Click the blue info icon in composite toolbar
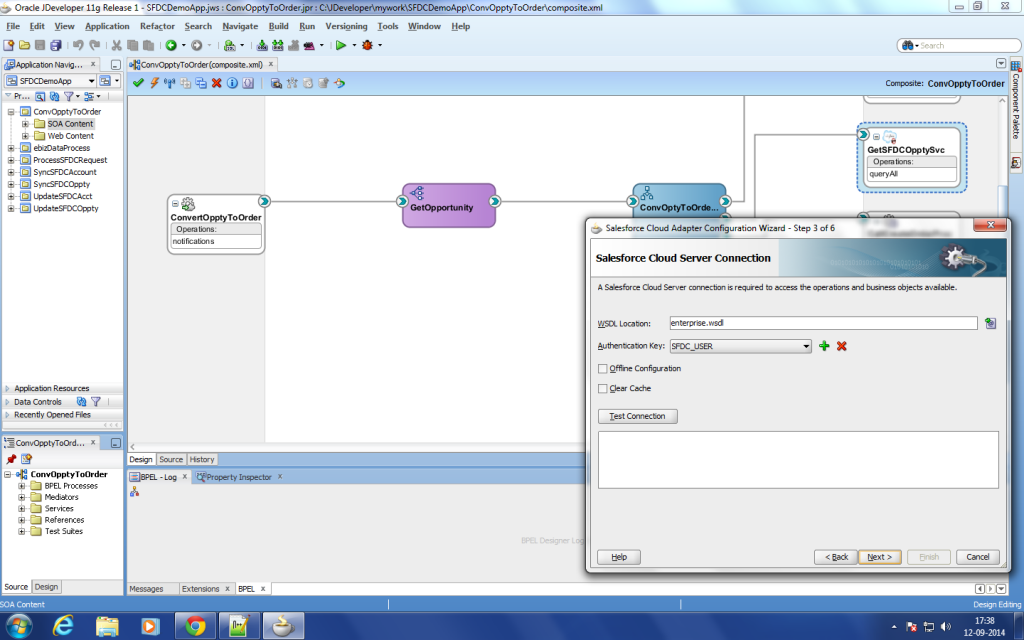Image resolution: width=1024 pixels, height=640 pixels. (x=232, y=83)
